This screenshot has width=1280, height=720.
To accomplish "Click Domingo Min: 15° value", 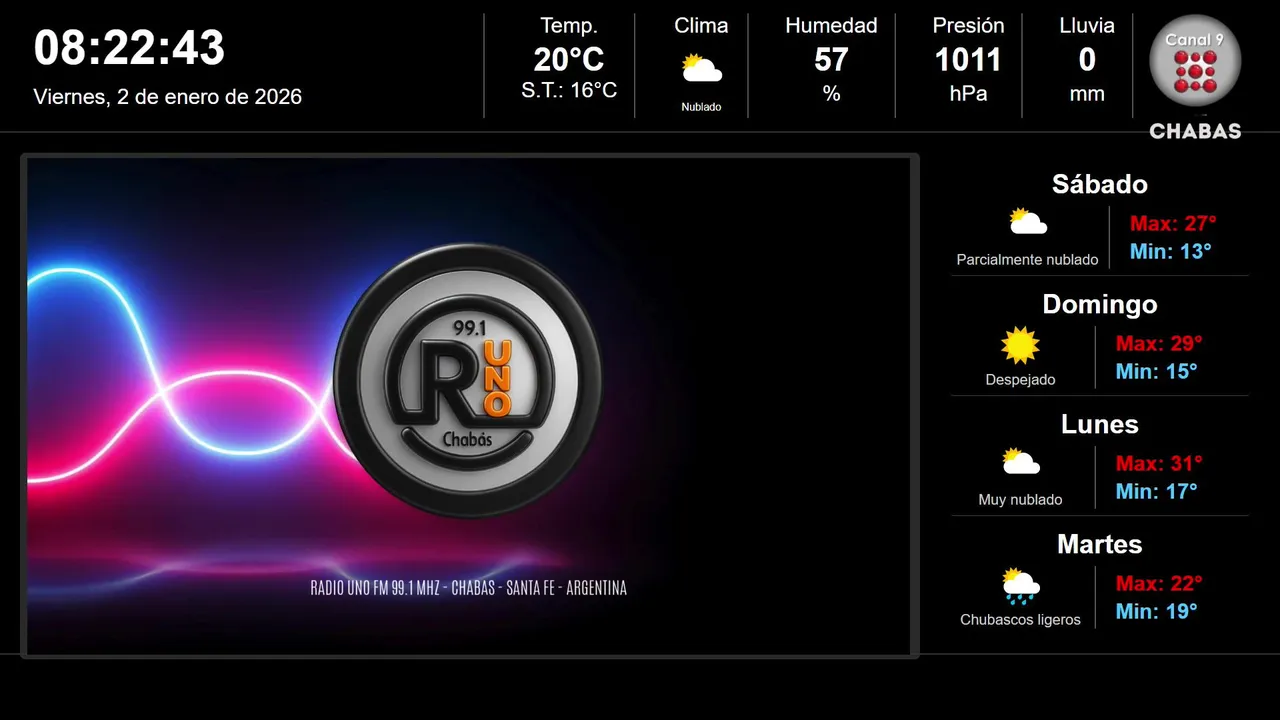I will (x=1157, y=372).
